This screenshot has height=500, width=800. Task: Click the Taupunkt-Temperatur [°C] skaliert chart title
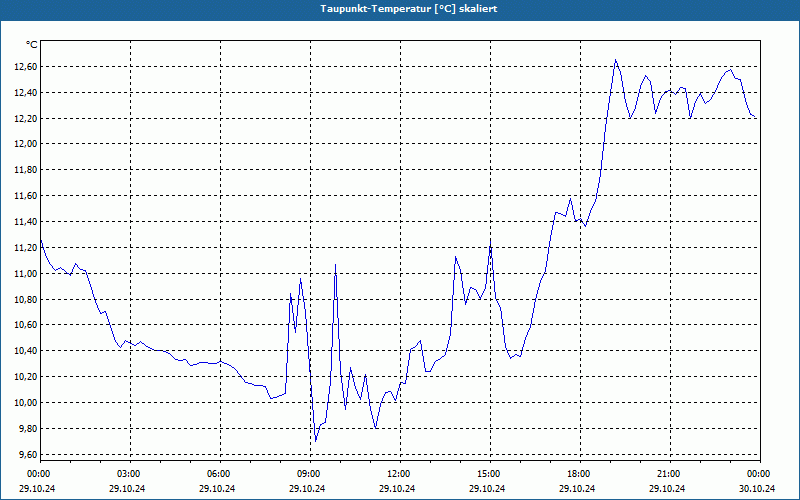click(409, 9)
